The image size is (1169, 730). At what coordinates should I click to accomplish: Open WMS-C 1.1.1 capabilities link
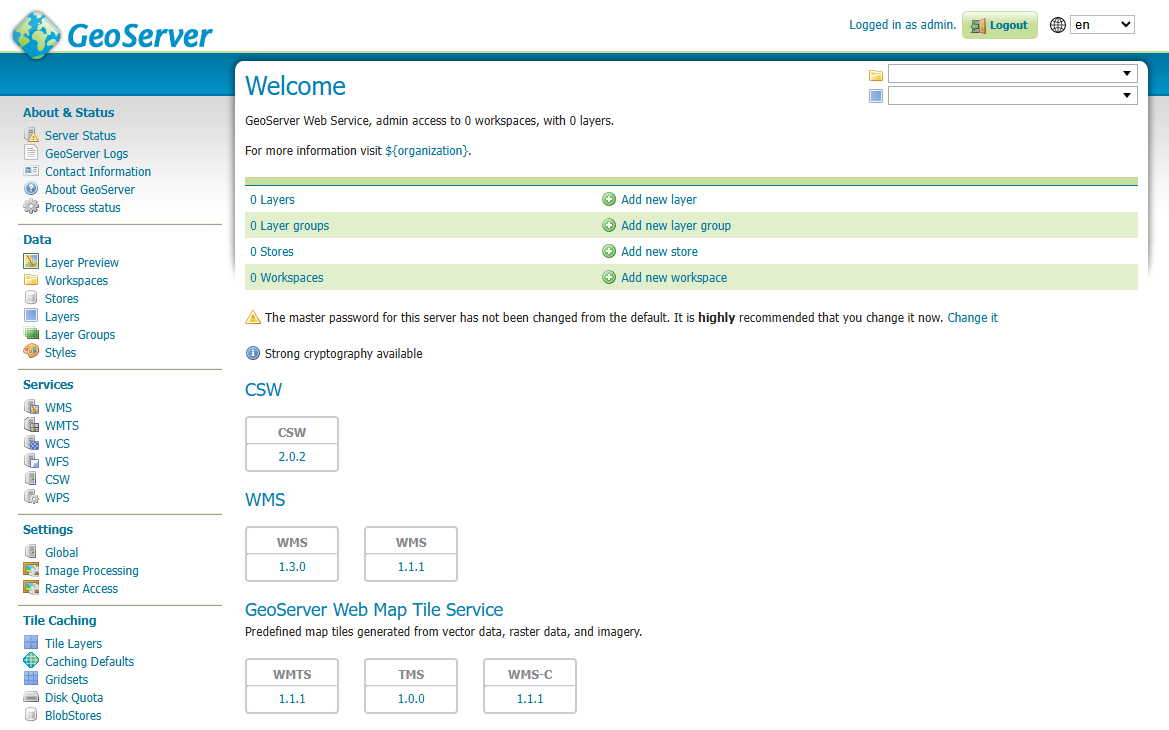pyautogui.click(x=530, y=699)
